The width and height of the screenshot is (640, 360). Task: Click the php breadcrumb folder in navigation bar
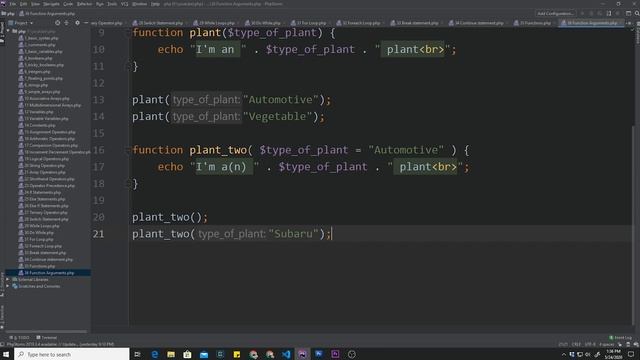point(8,13)
